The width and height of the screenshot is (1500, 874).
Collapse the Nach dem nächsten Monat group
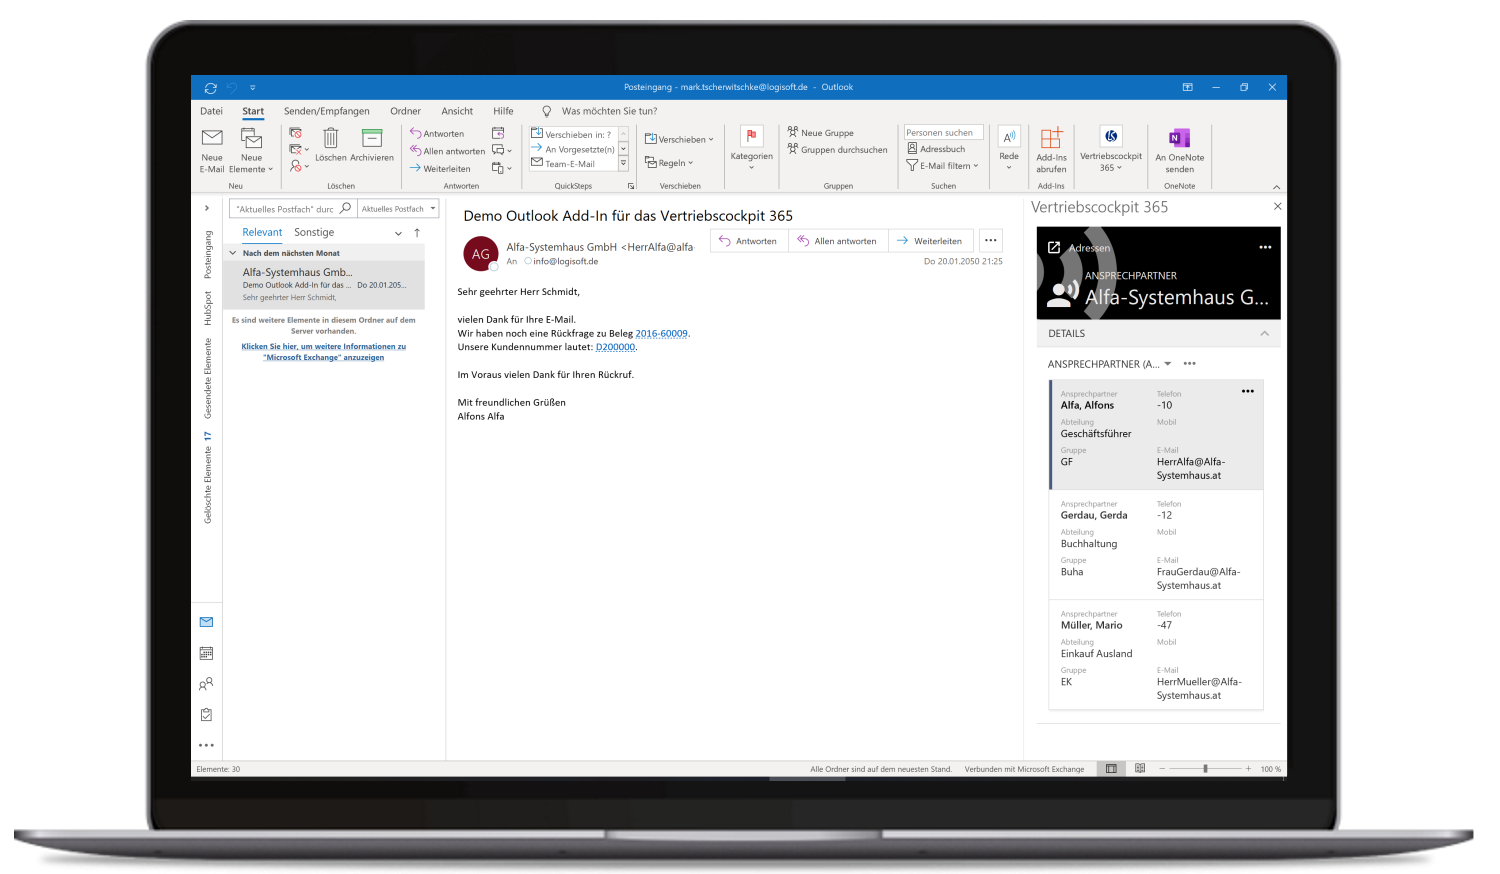233,253
